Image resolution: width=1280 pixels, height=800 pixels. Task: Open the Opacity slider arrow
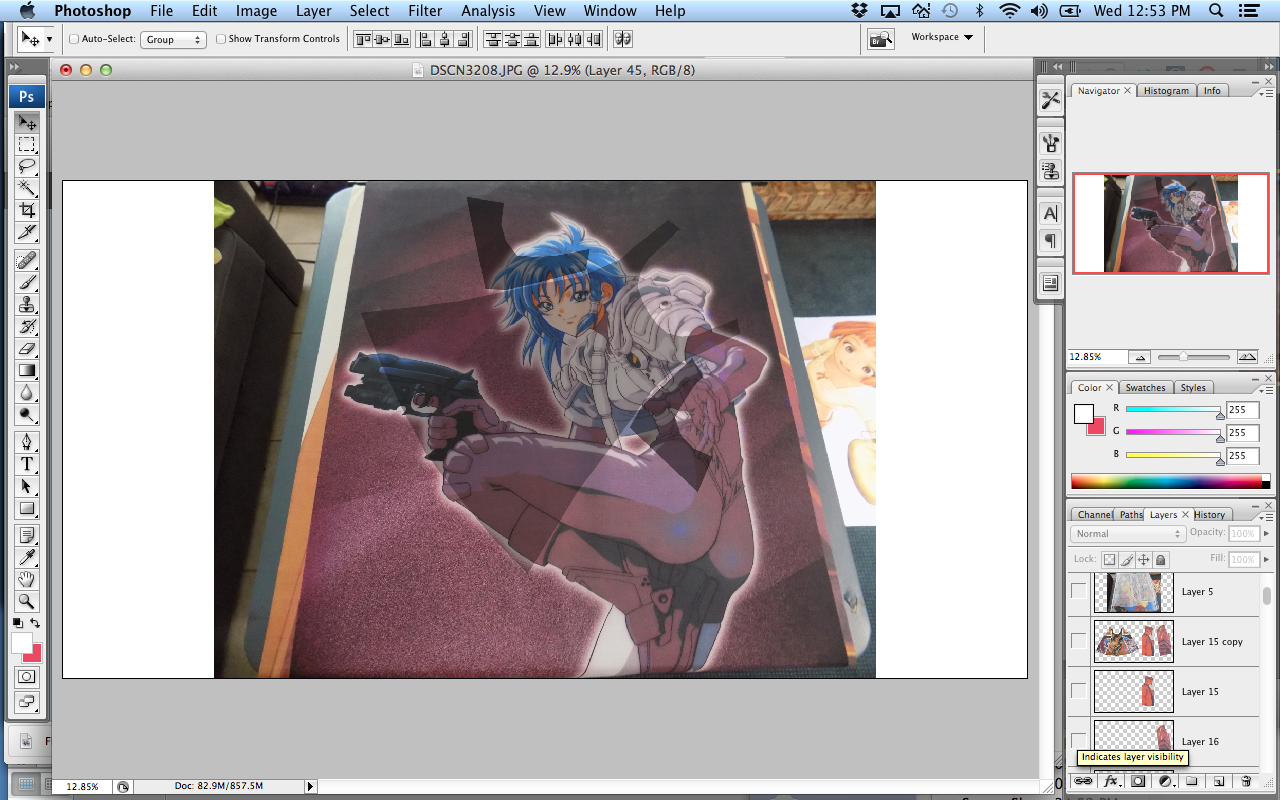[1267, 533]
